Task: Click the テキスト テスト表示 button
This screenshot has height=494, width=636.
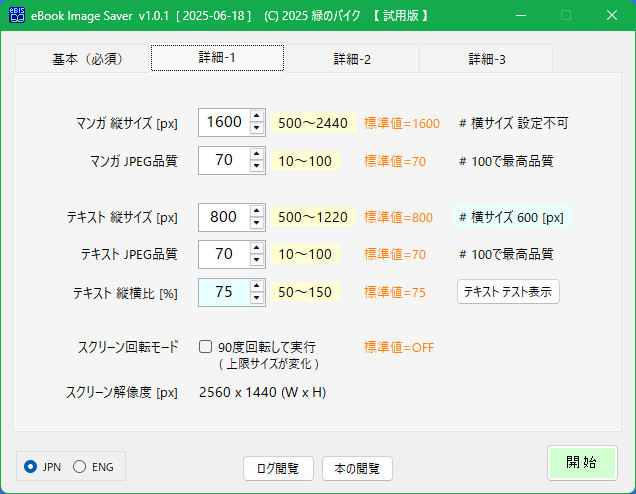Action: (508, 292)
